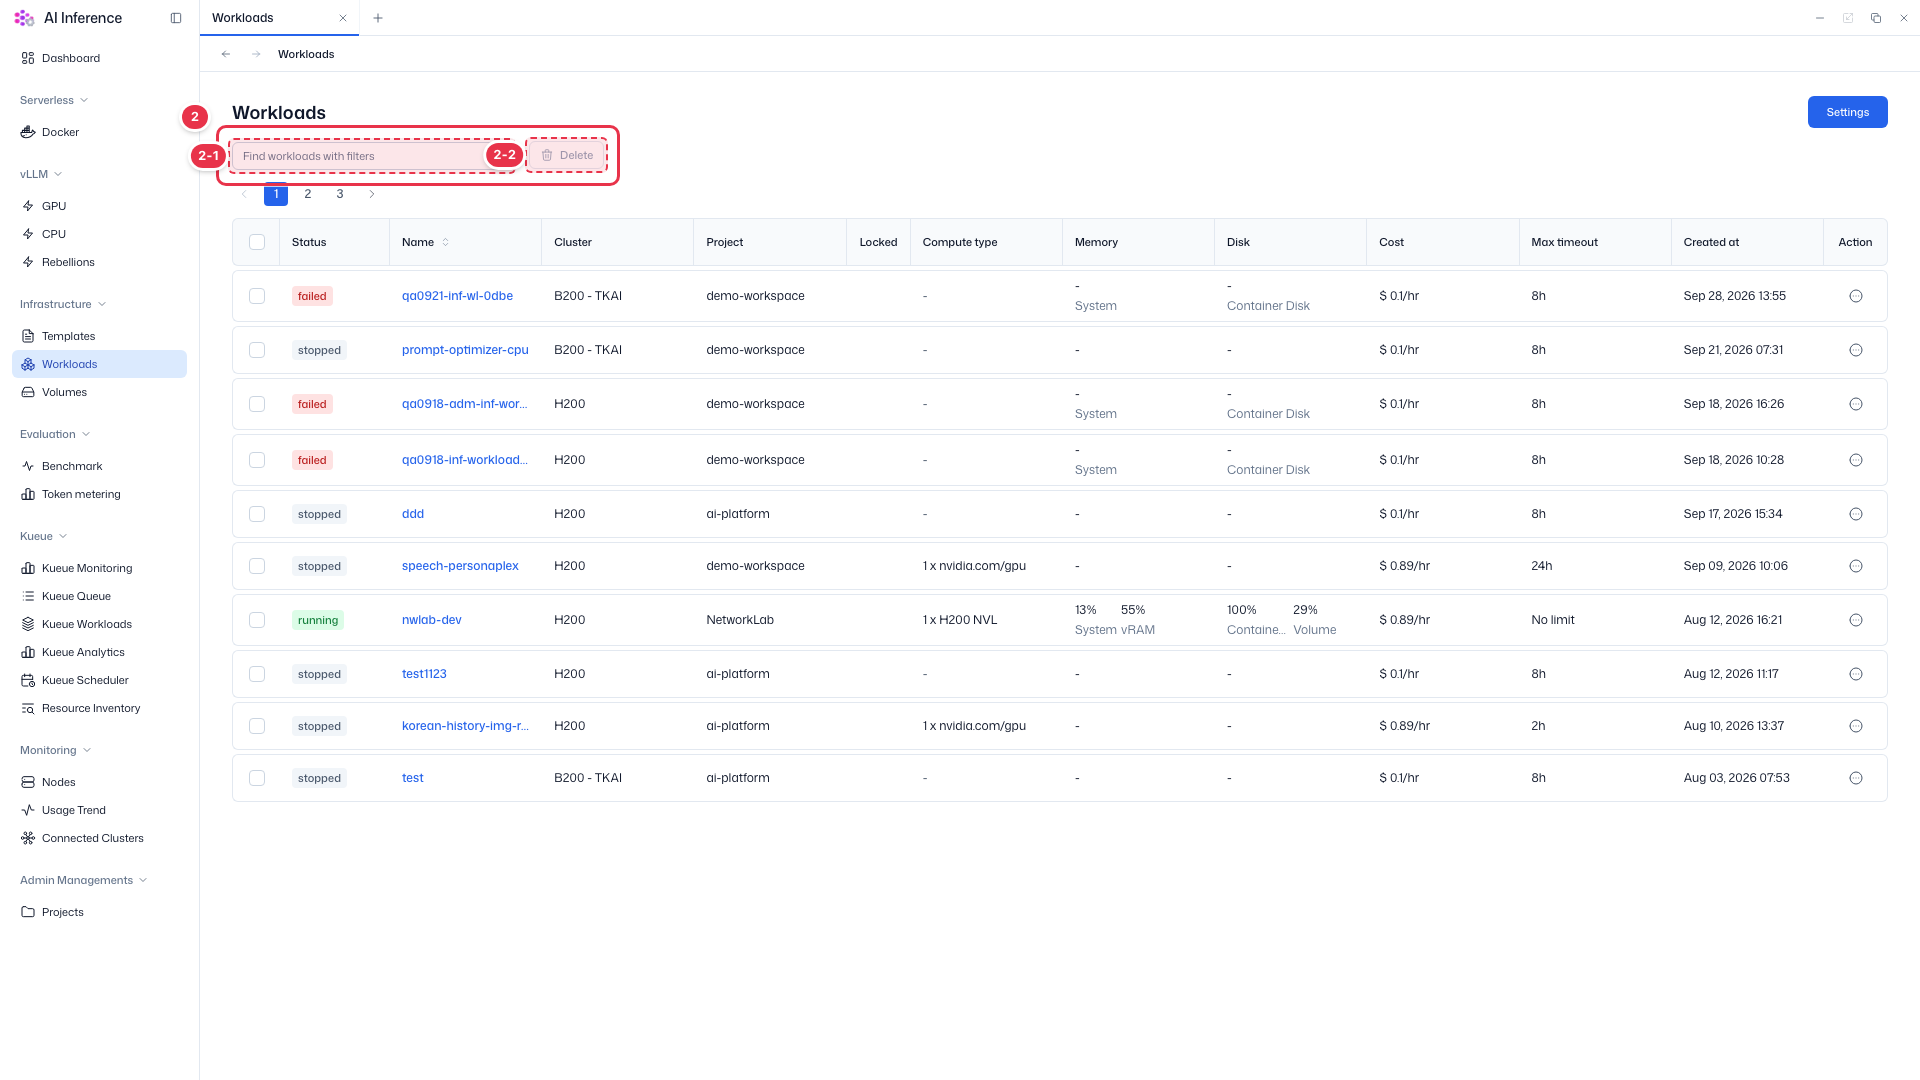The width and height of the screenshot is (1920, 1080).
Task: Tick the select-all checkbox in table header
Action: pyautogui.click(x=257, y=242)
